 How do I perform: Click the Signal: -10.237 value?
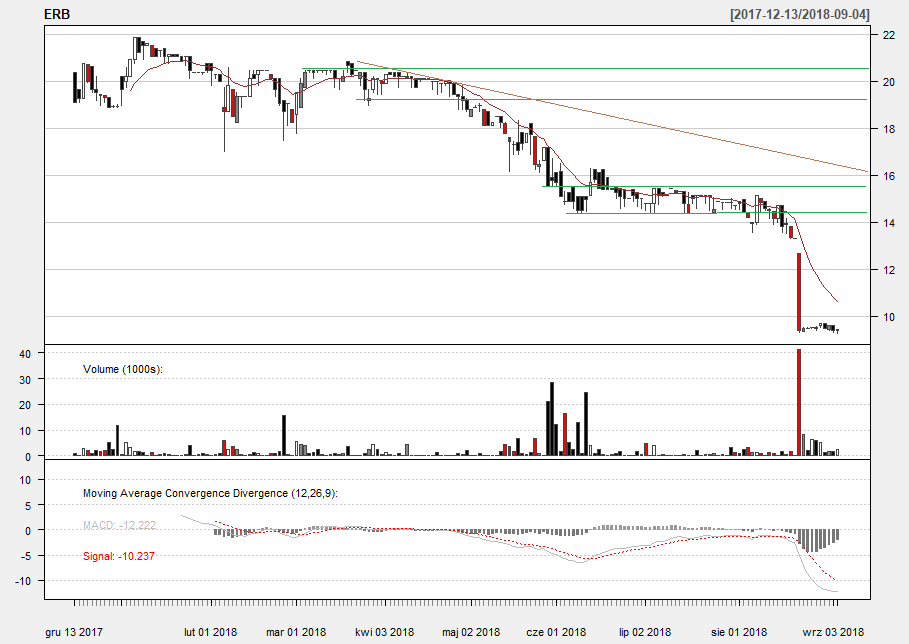(119, 556)
